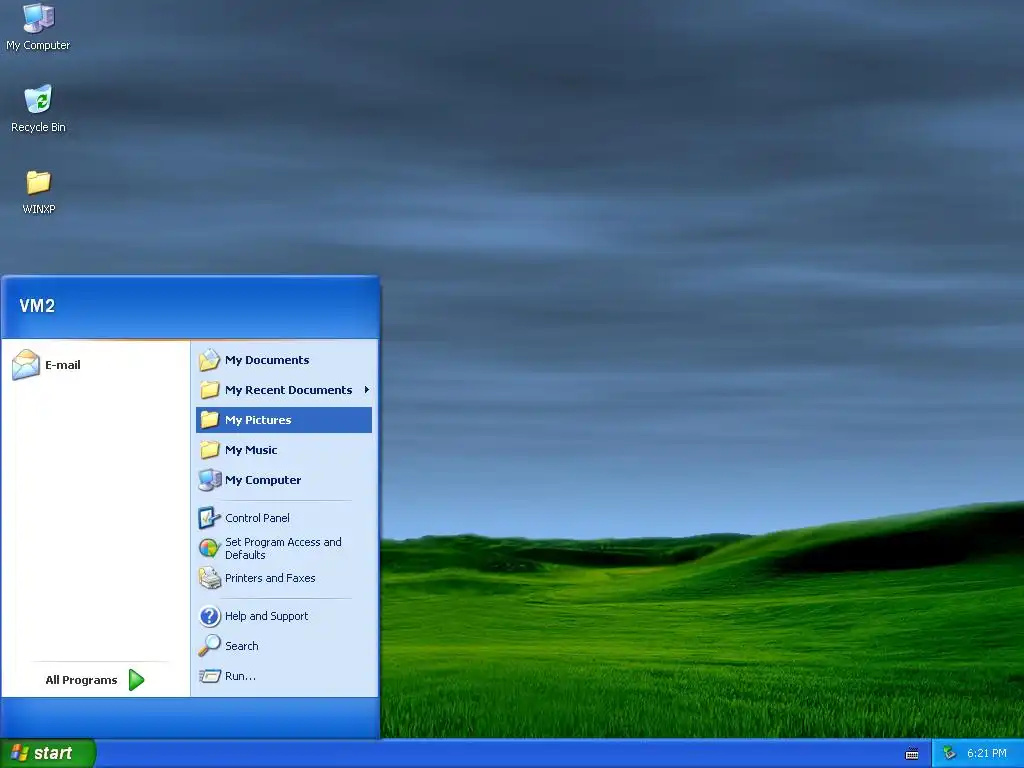Click the My Pictures folder icon
The image size is (1024, 768).
pyautogui.click(x=209, y=420)
